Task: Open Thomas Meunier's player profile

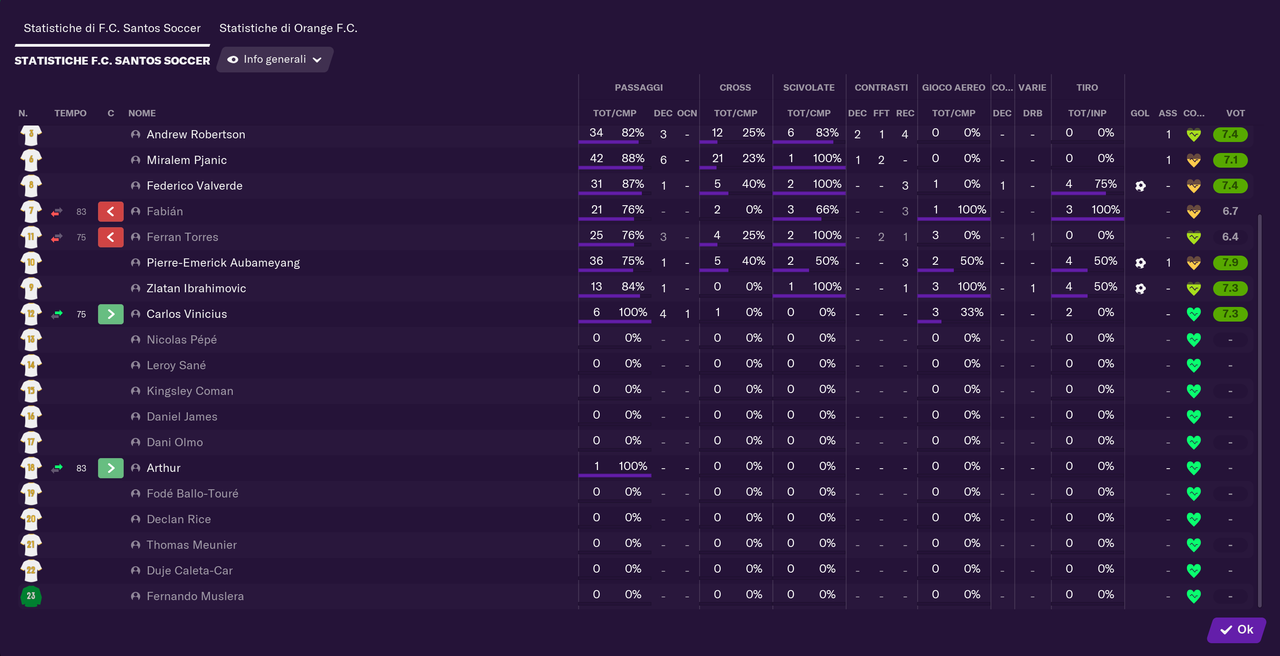Action: 192,545
